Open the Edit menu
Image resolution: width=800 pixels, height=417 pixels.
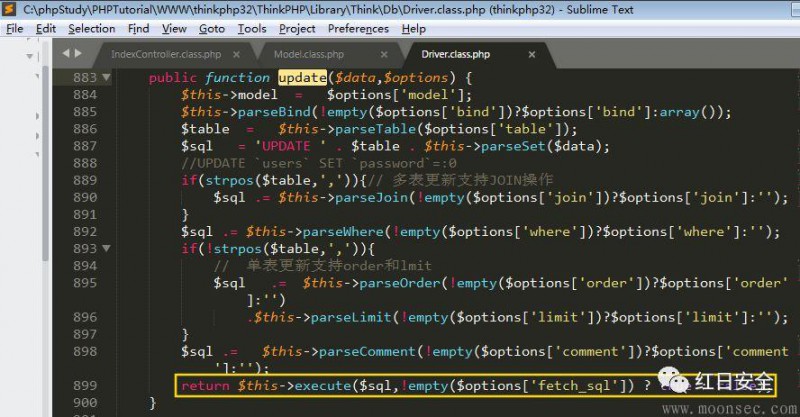45,29
